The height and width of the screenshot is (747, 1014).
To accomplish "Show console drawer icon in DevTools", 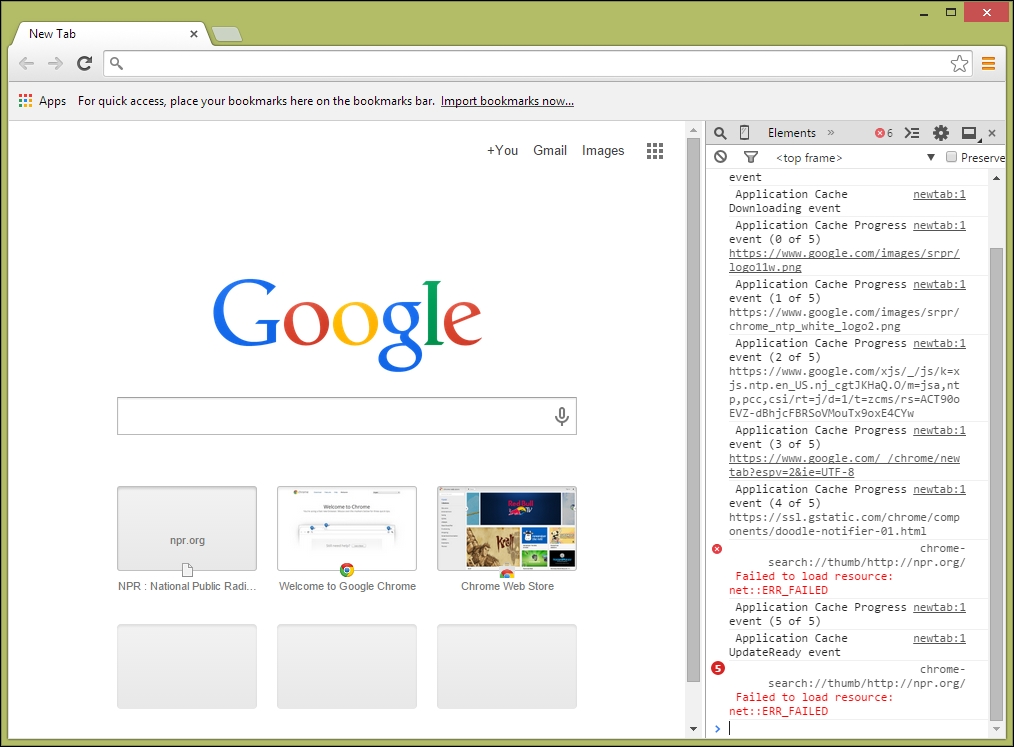I will (912, 133).
